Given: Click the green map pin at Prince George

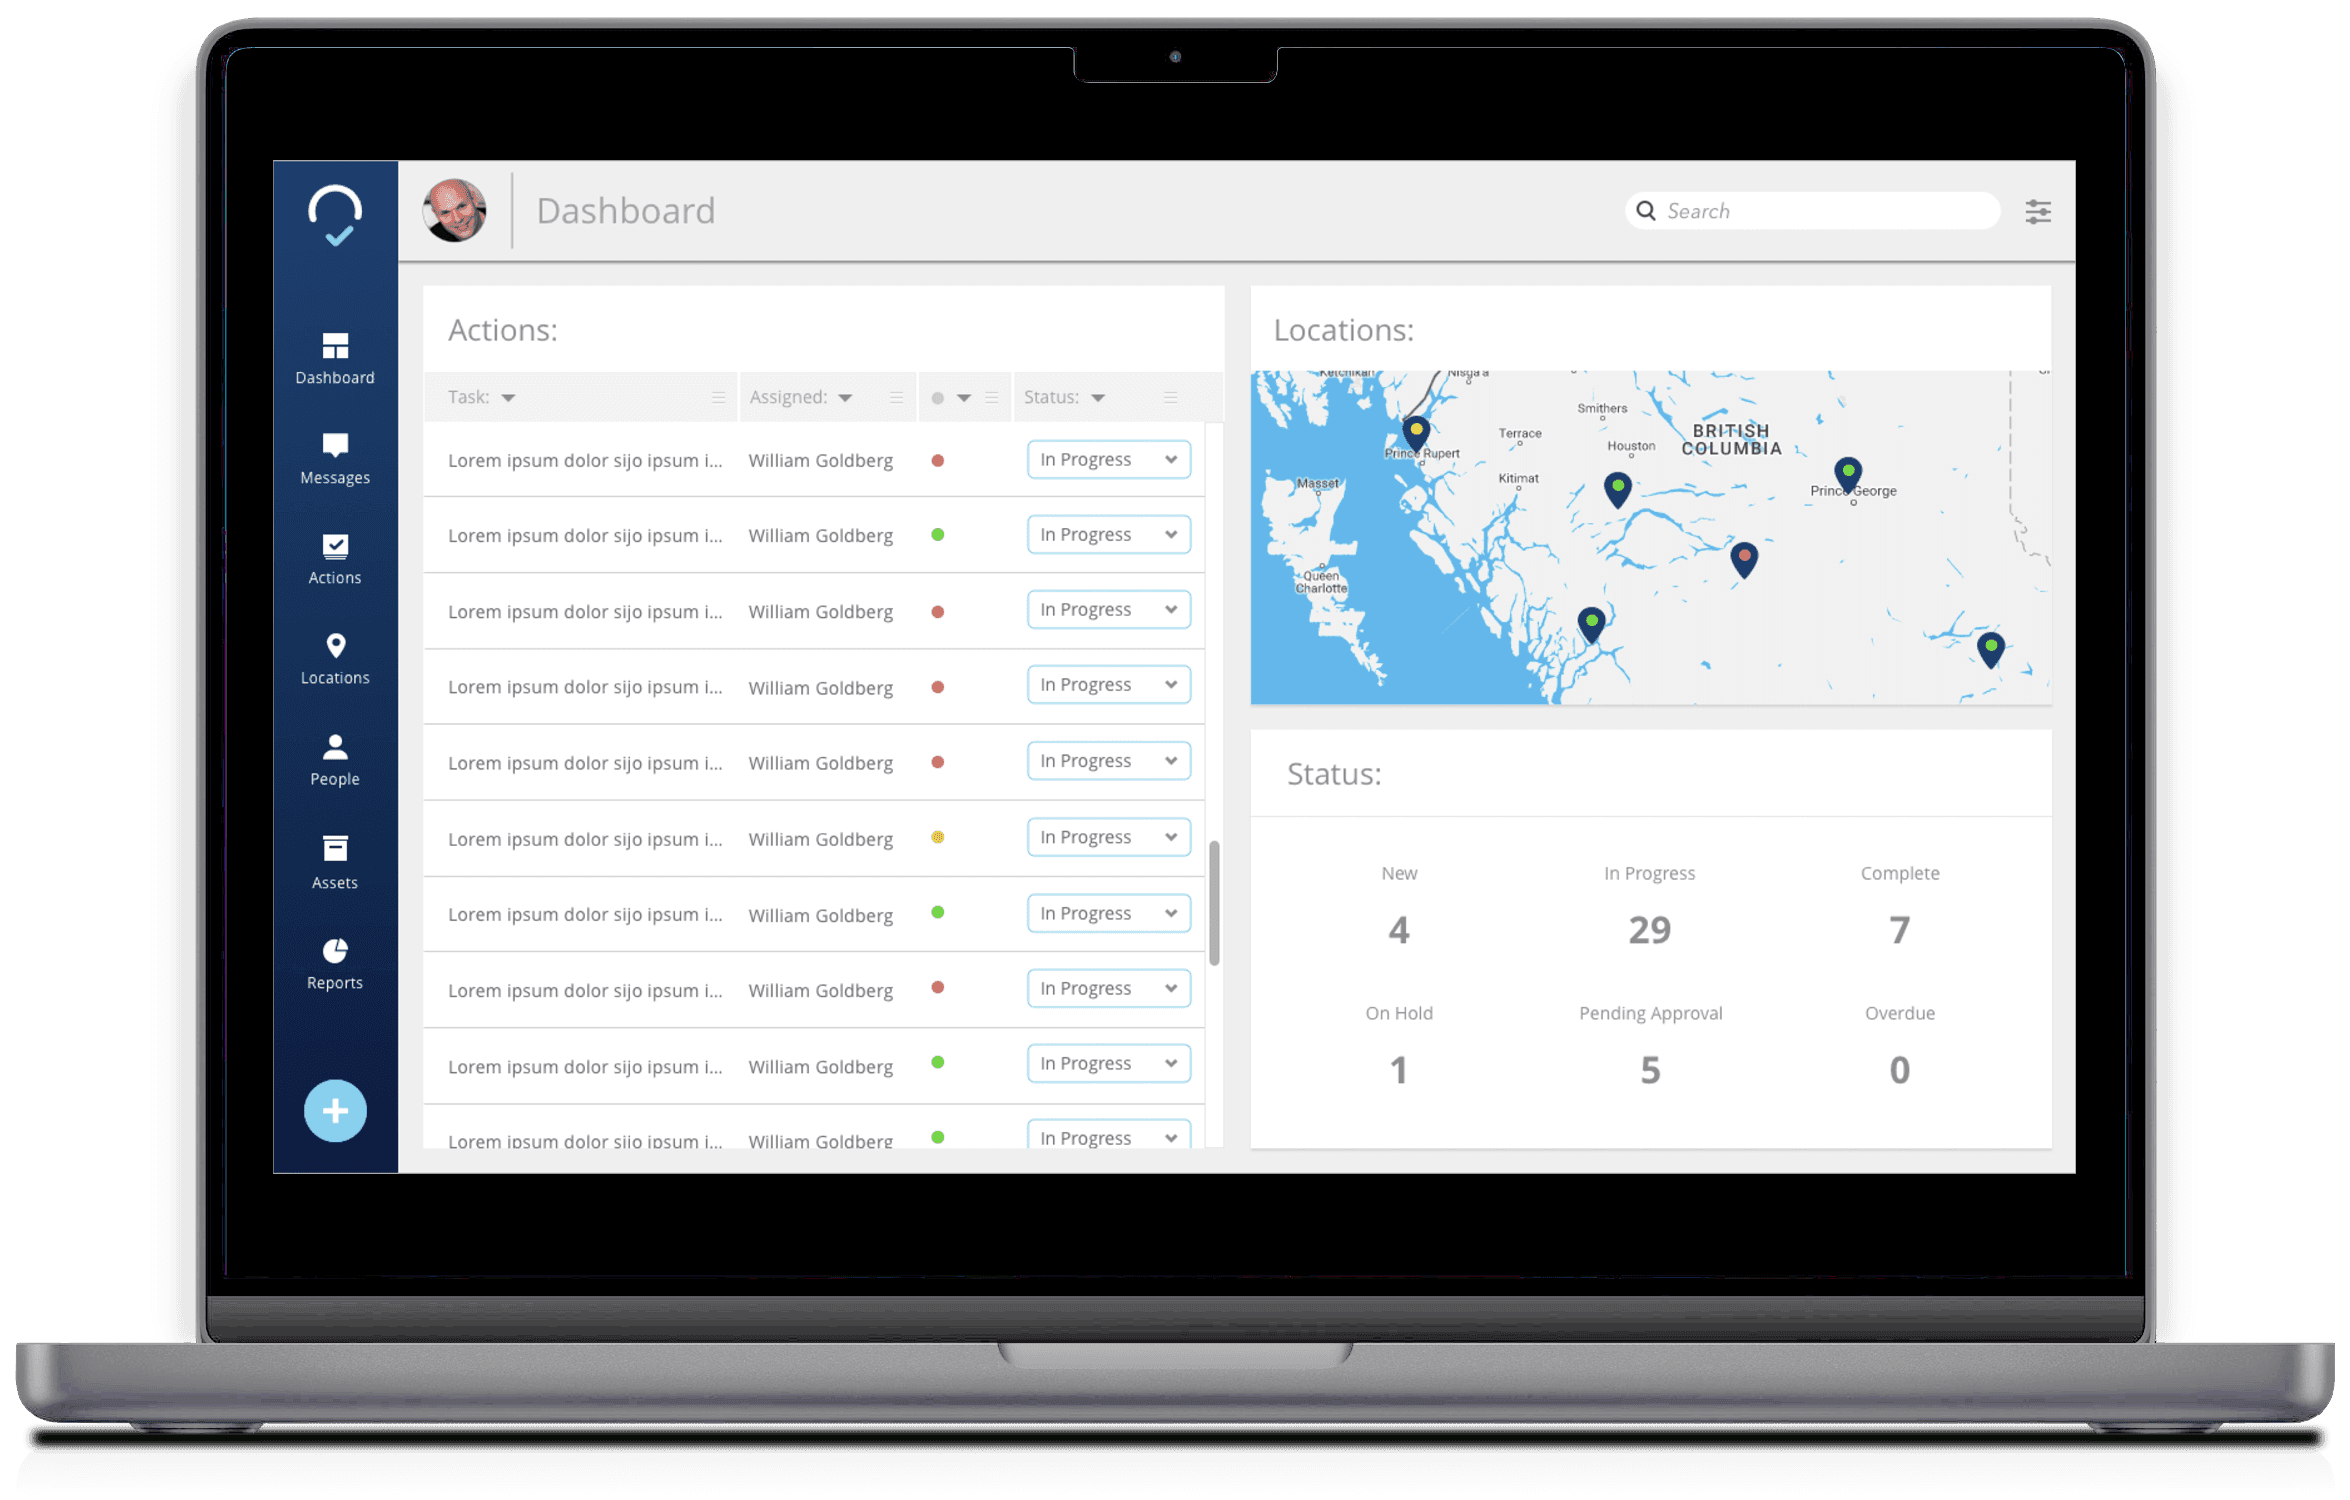Looking at the screenshot, I should 1848,474.
